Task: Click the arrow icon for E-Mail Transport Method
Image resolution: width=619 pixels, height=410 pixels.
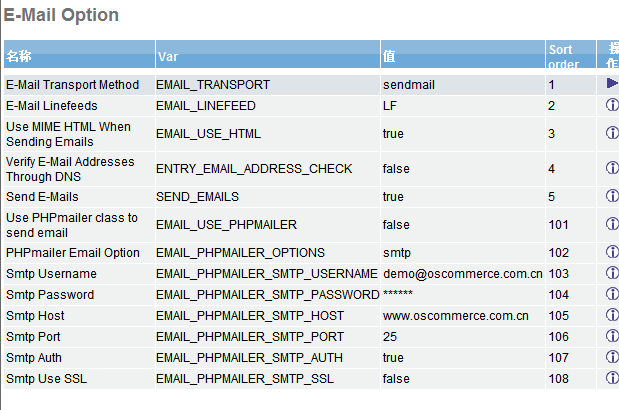Action: [612, 84]
